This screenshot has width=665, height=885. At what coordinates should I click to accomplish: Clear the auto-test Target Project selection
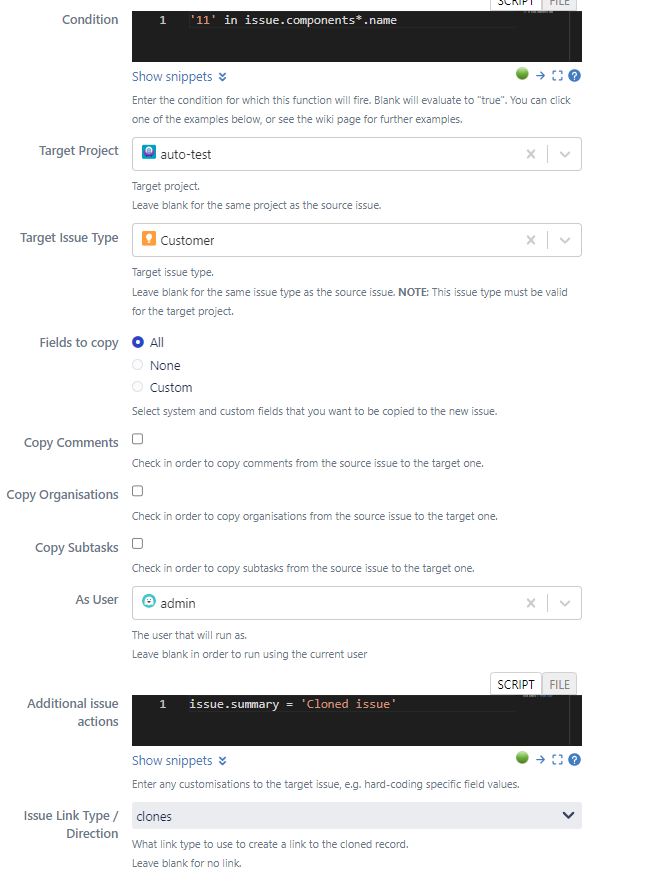pyautogui.click(x=531, y=154)
